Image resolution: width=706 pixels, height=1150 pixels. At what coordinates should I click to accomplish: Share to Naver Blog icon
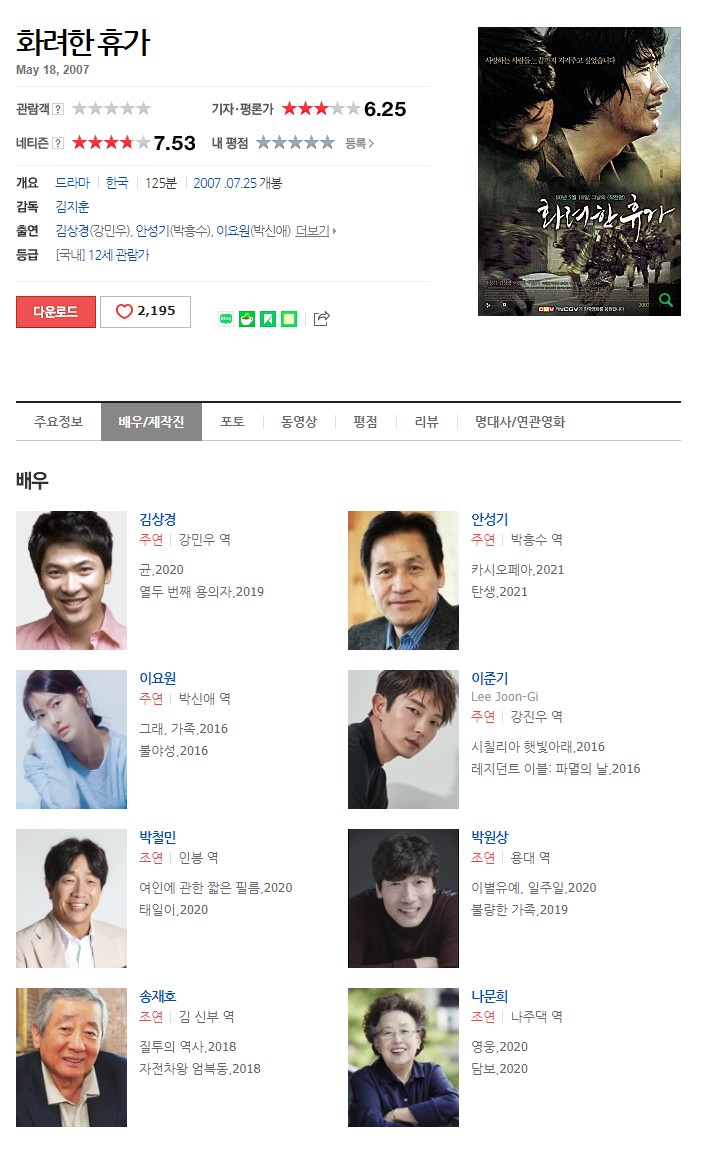(226, 319)
